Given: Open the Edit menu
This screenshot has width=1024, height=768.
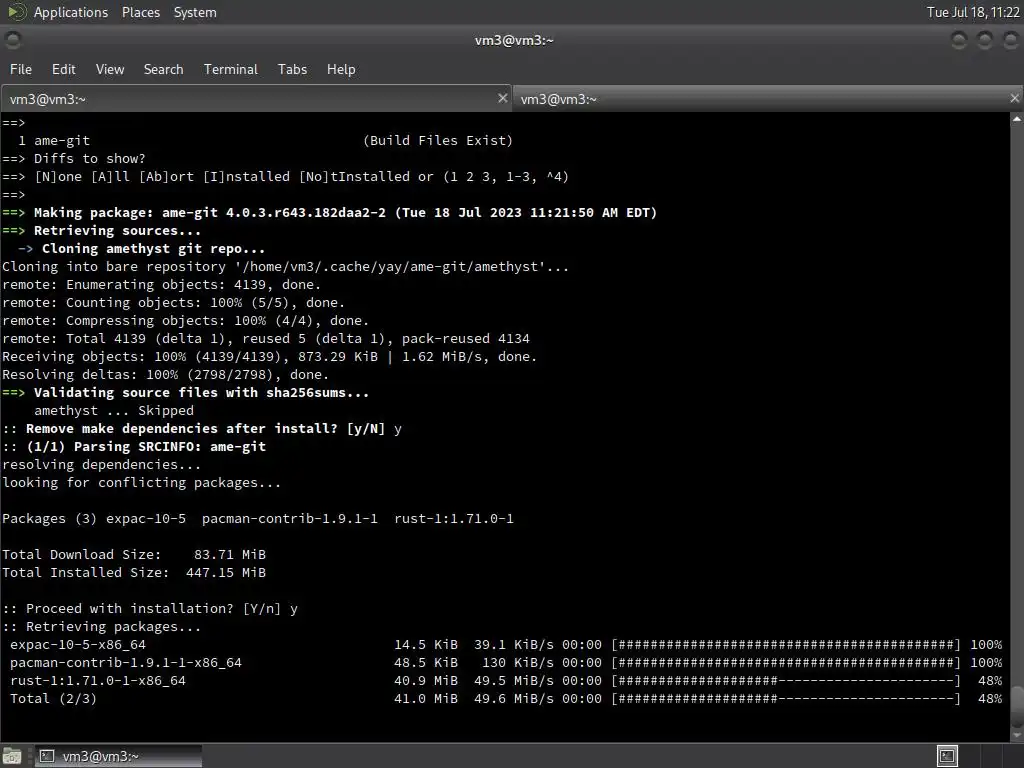Looking at the screenshot, I should click(x=63, y=69).
